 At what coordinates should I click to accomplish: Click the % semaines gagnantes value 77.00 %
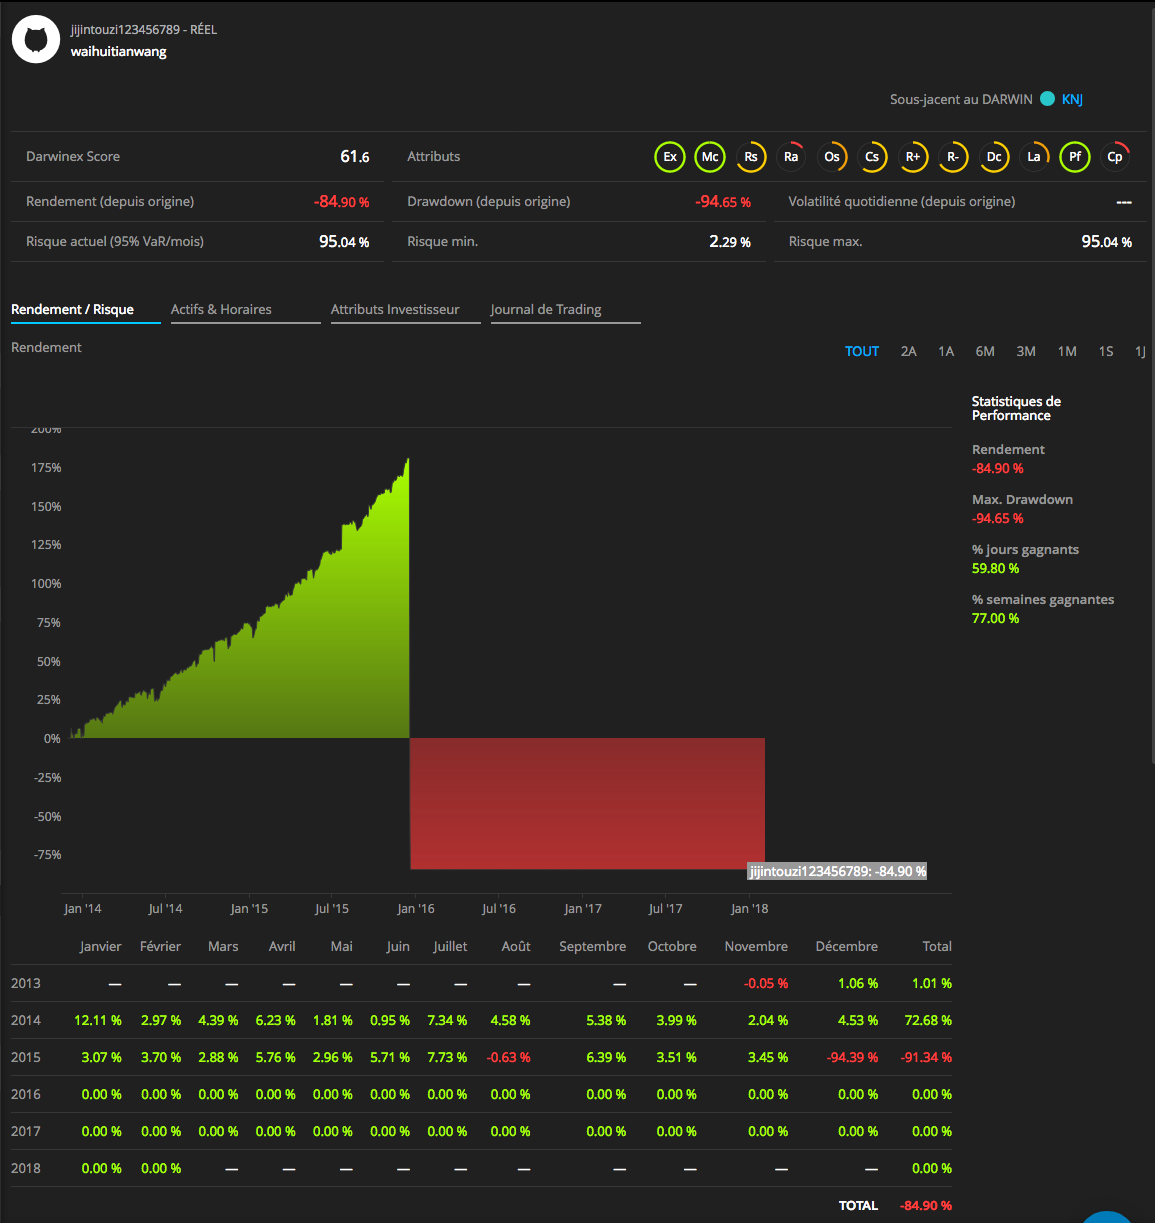[x=996, y=619]
